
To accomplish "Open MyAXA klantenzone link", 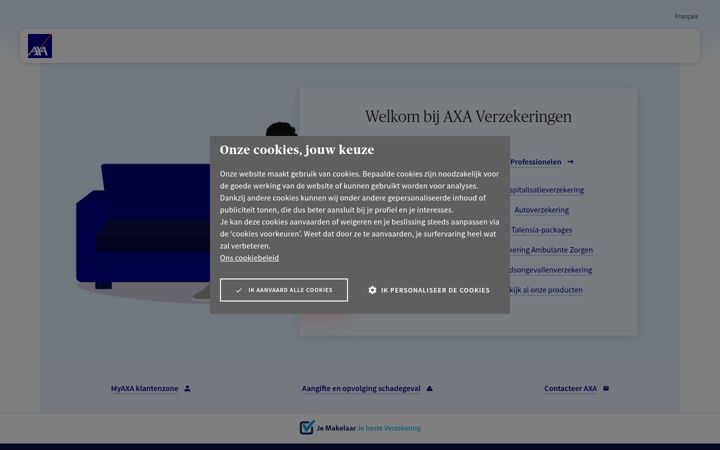I will click(144, 388).
